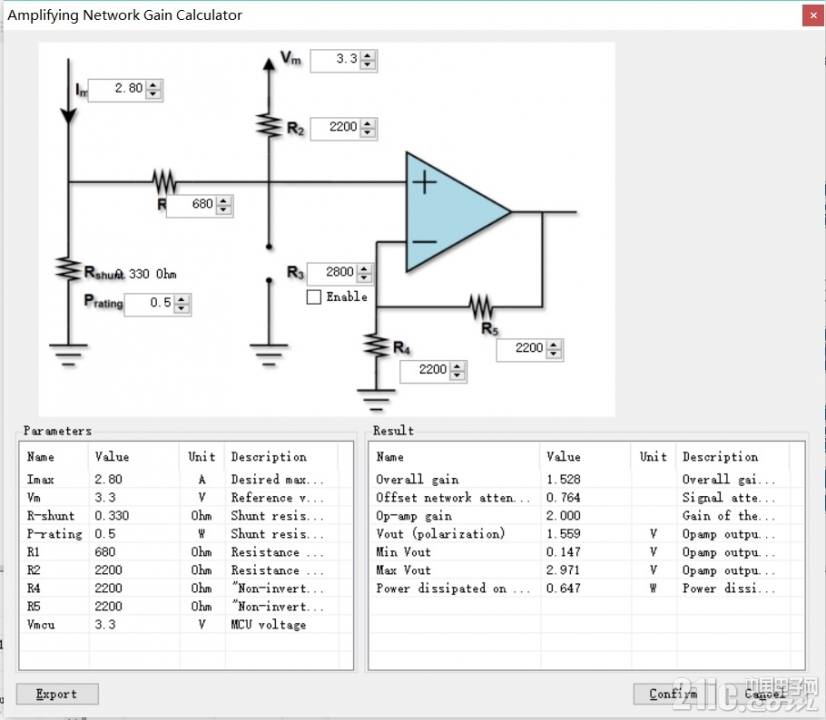The width and height of the screenshot is (826, 720).
Task: Decrease the Vm voltage spinner value
Action: [368, 65]
